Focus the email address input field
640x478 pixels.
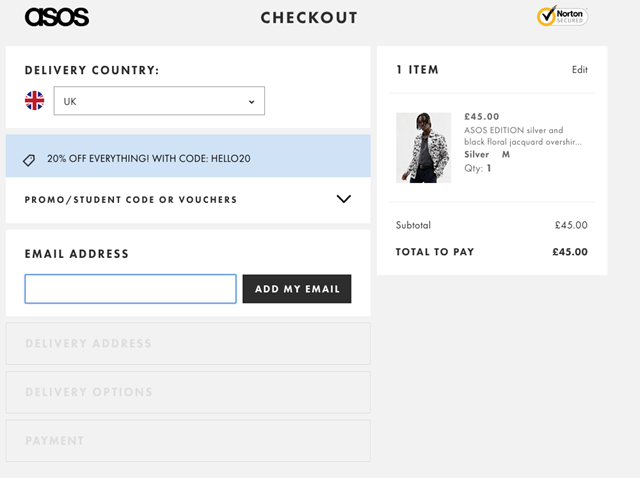(130, 289)
